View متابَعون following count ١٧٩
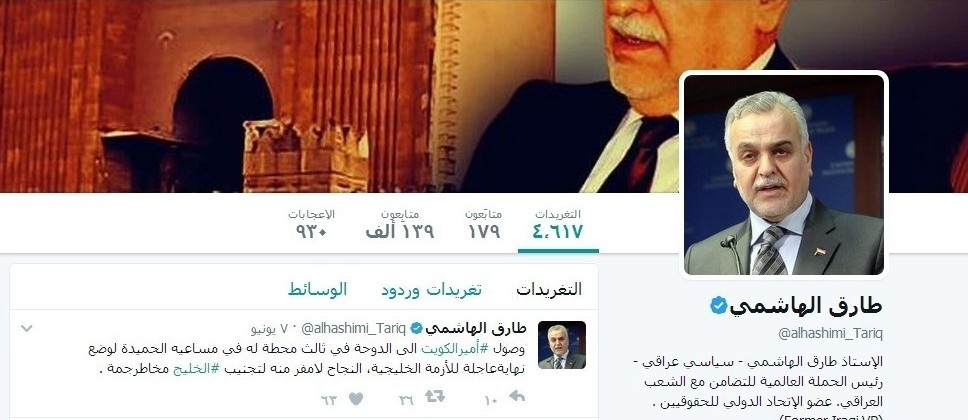The height and width of the screenshot is (420, 968). point(483,224)
